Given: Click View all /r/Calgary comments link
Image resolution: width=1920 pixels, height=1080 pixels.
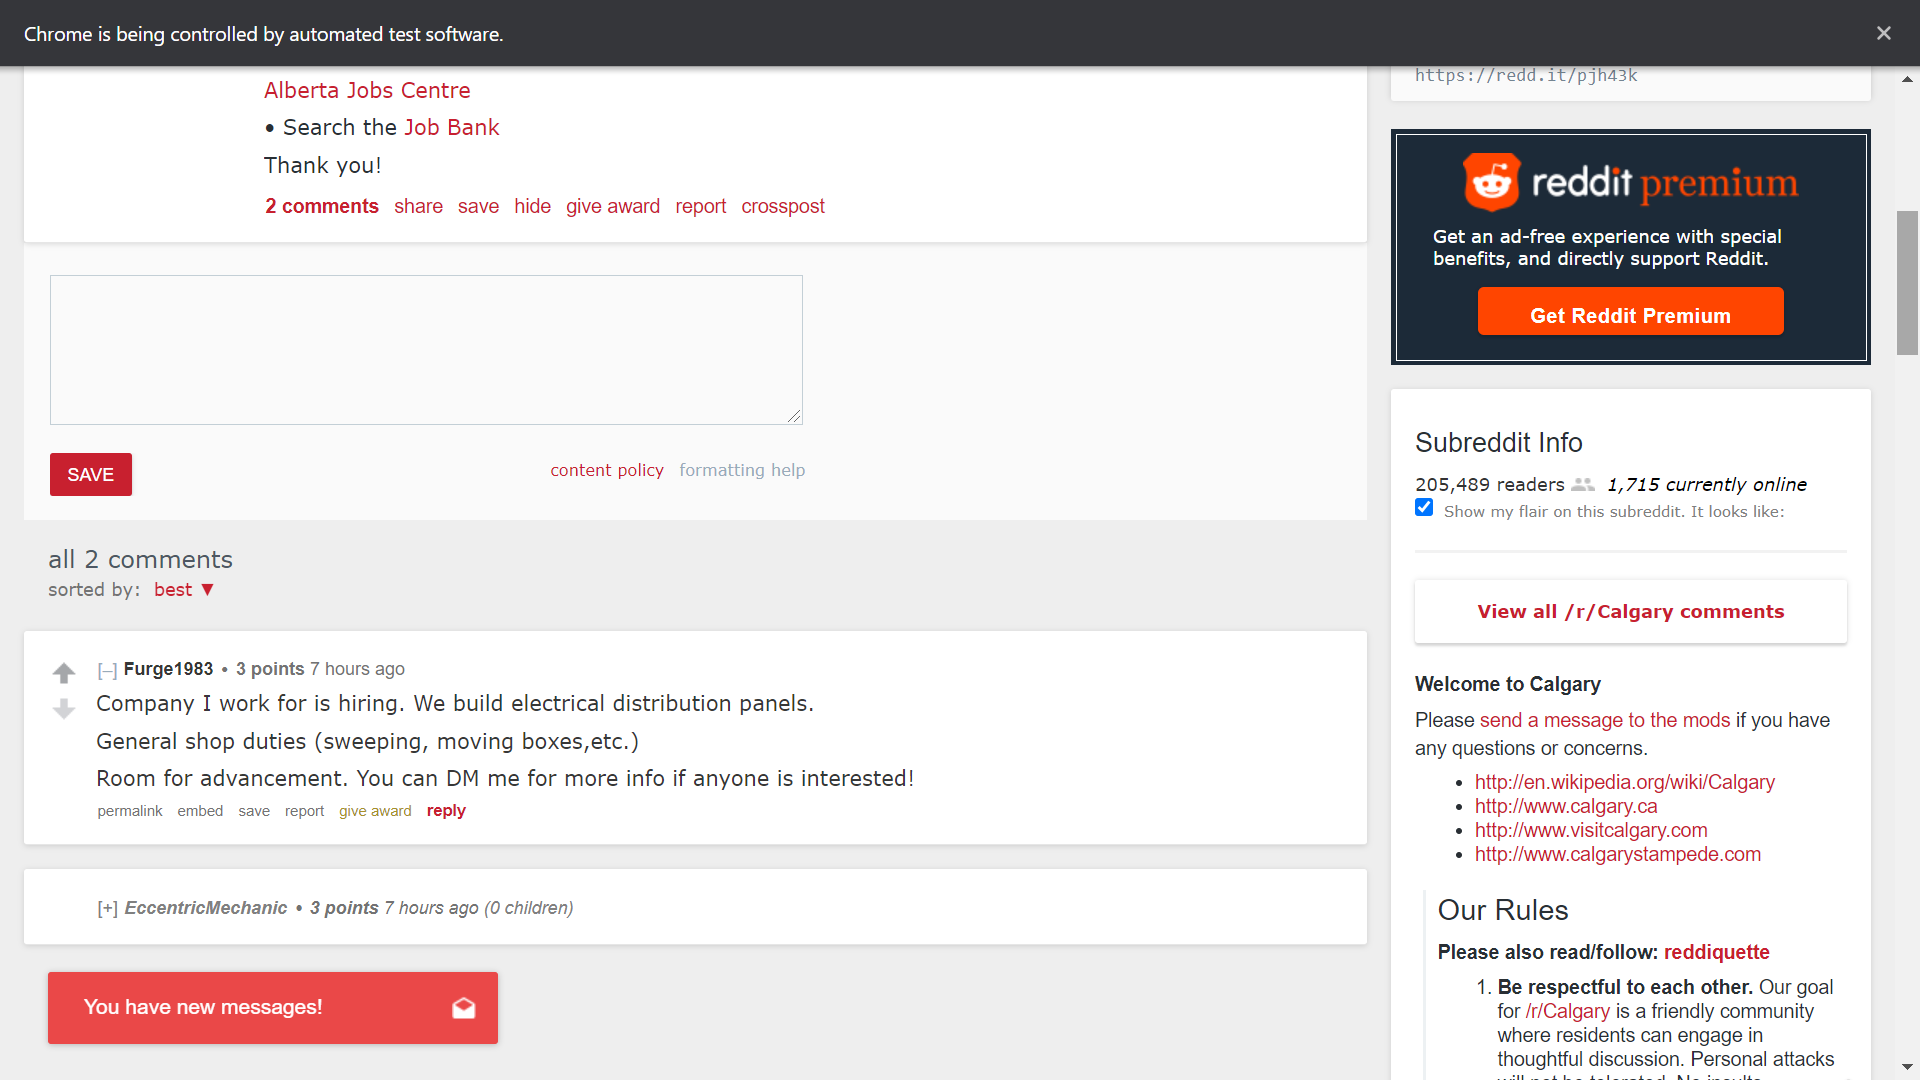Looking at the screenshot, I should coord(1630,611).
